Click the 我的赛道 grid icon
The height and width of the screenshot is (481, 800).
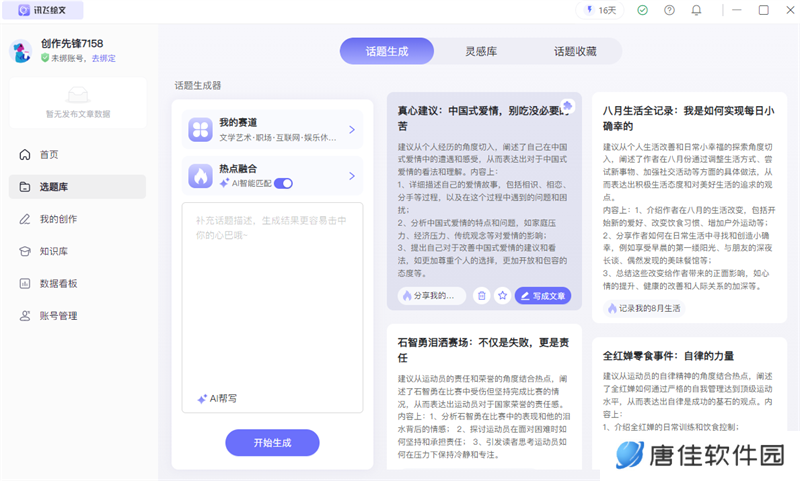[201, 130]
